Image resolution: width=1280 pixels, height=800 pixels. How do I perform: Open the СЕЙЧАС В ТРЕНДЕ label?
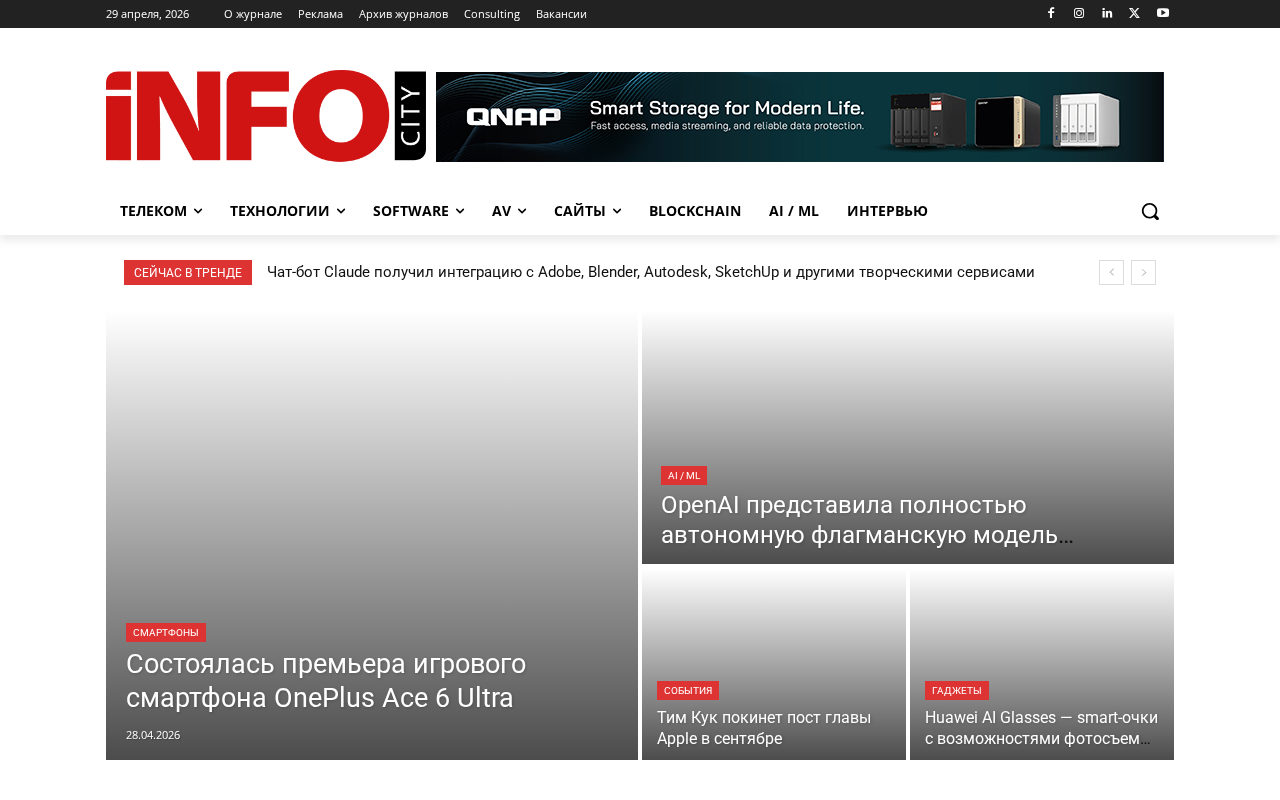point(188,272)
